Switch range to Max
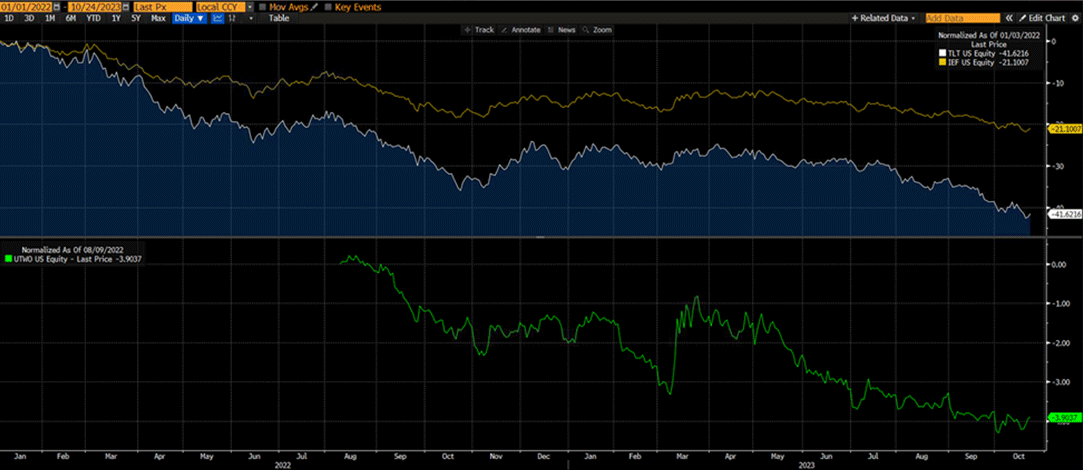 [x=158, y=18]
